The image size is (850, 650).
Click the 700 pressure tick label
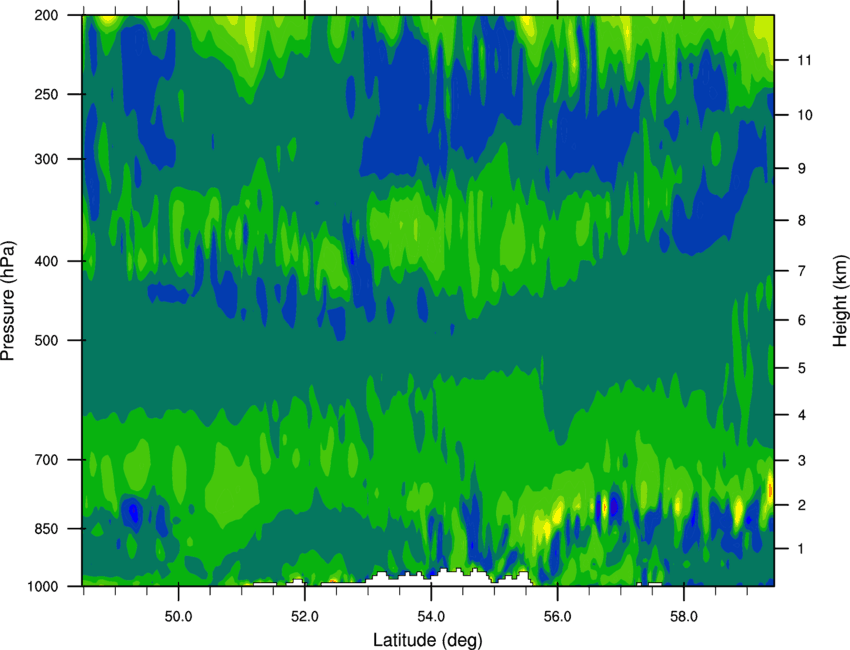47,460
